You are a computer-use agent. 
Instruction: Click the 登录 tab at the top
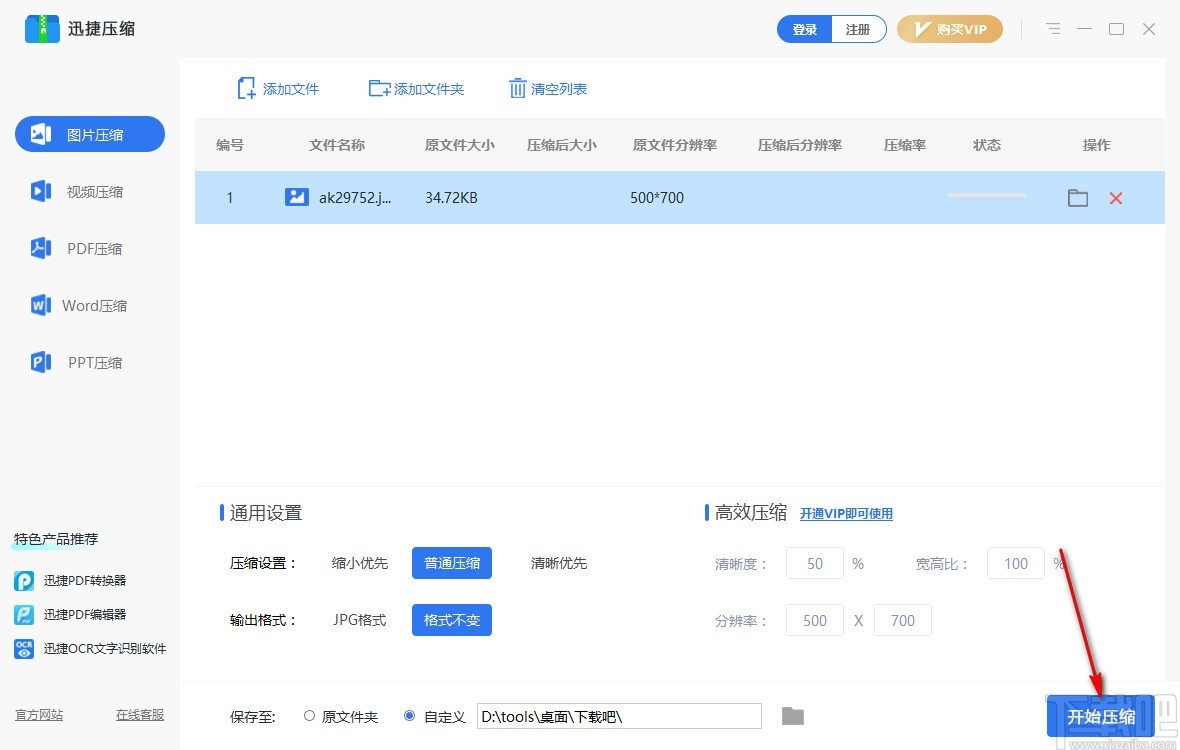(x=804, y=29)
